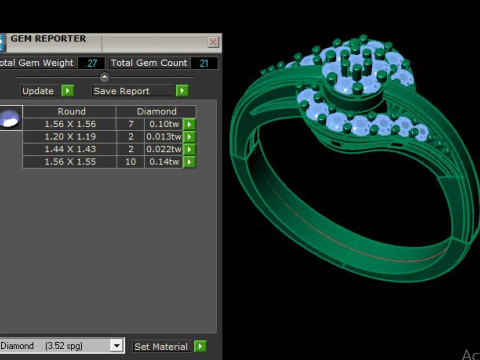The image size is (480, 360).
Task: Click the Total Gem Count value 21
Action: tap(204, 63)
